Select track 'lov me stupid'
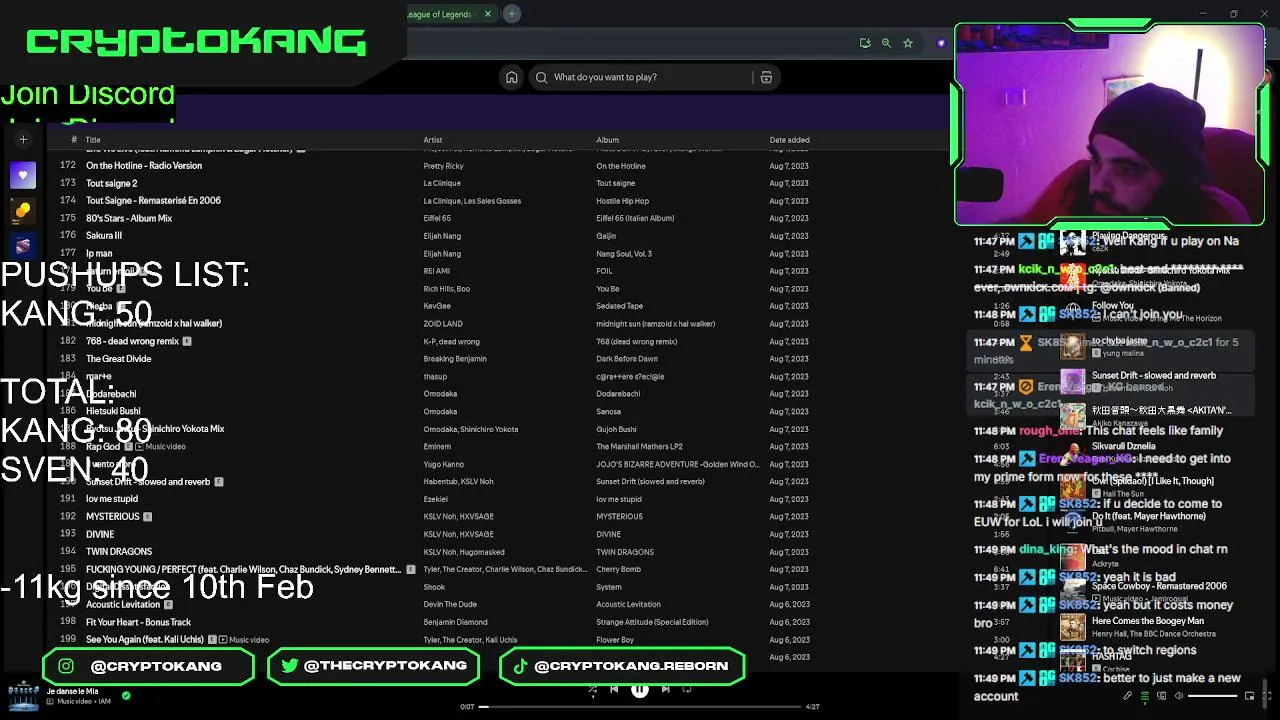1280x720 pixels. (x=112, y=499)
